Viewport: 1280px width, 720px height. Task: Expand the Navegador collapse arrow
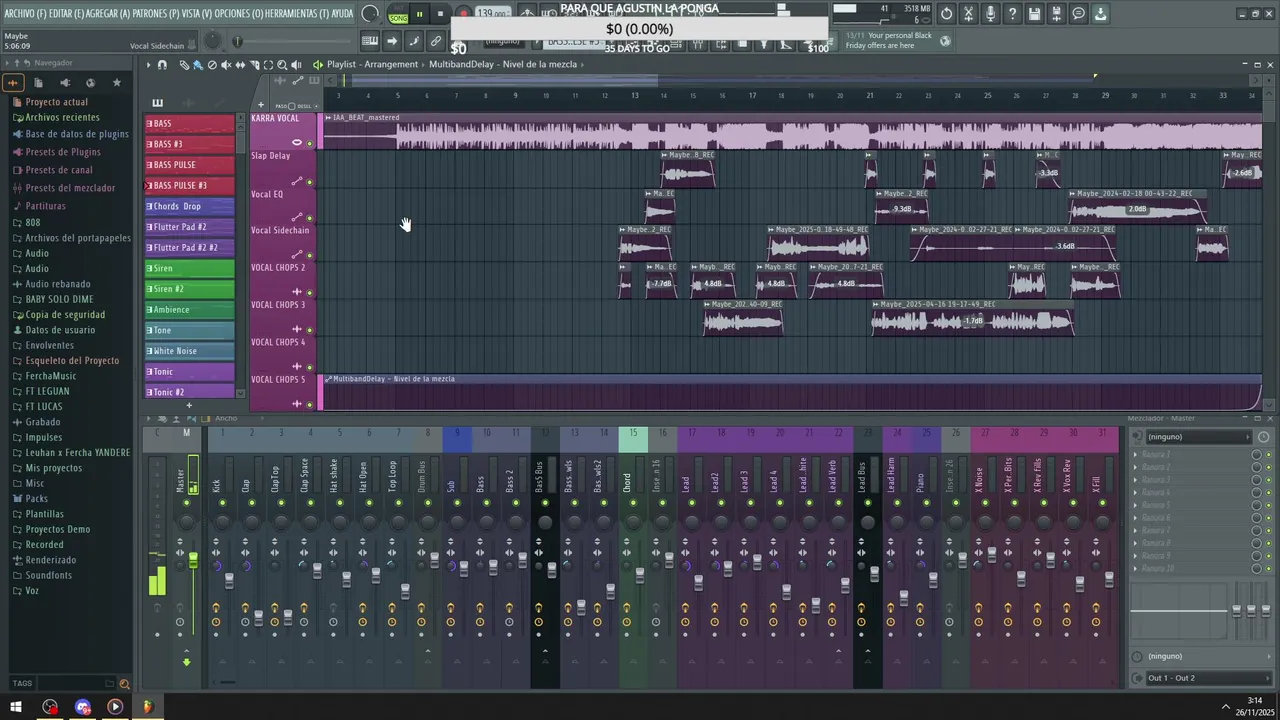coord(7,63)
